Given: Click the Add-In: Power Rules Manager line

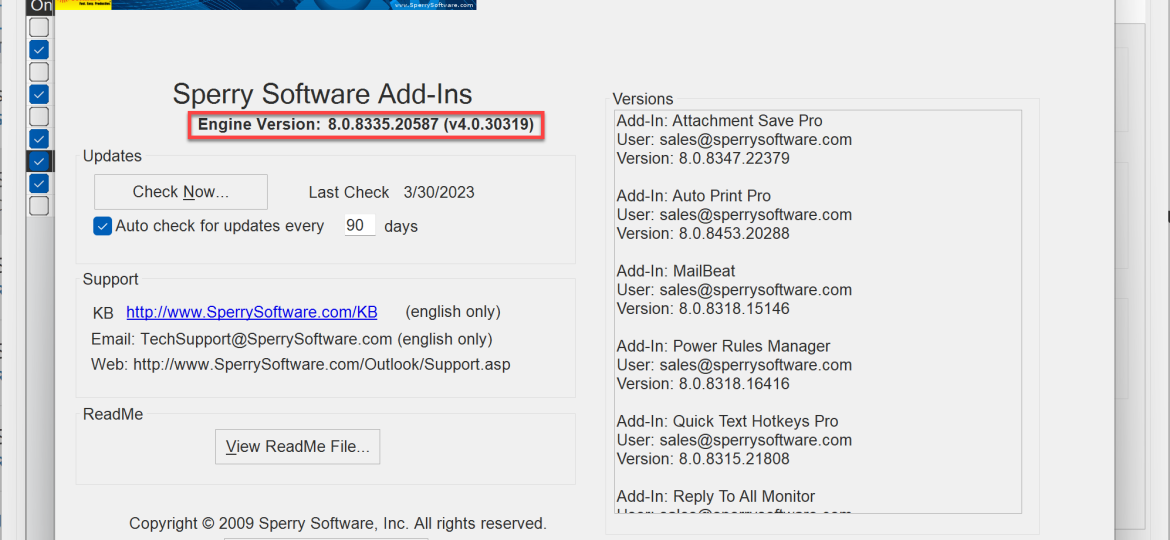Looking at the screenshot, I should pyautogui.click(x=723, y=346).
